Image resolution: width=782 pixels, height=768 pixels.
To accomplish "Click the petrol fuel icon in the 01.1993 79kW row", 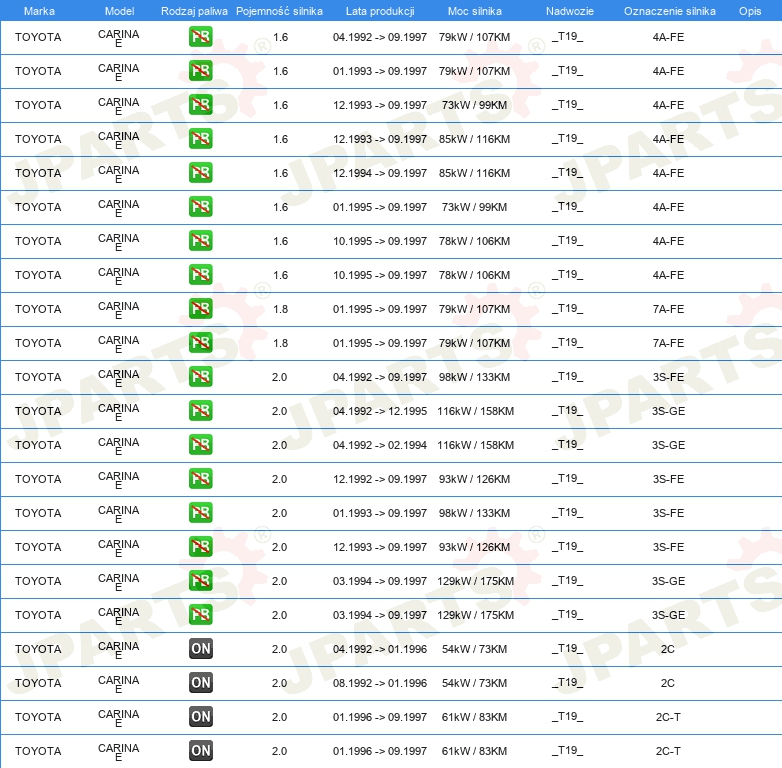I will (200, 71).
